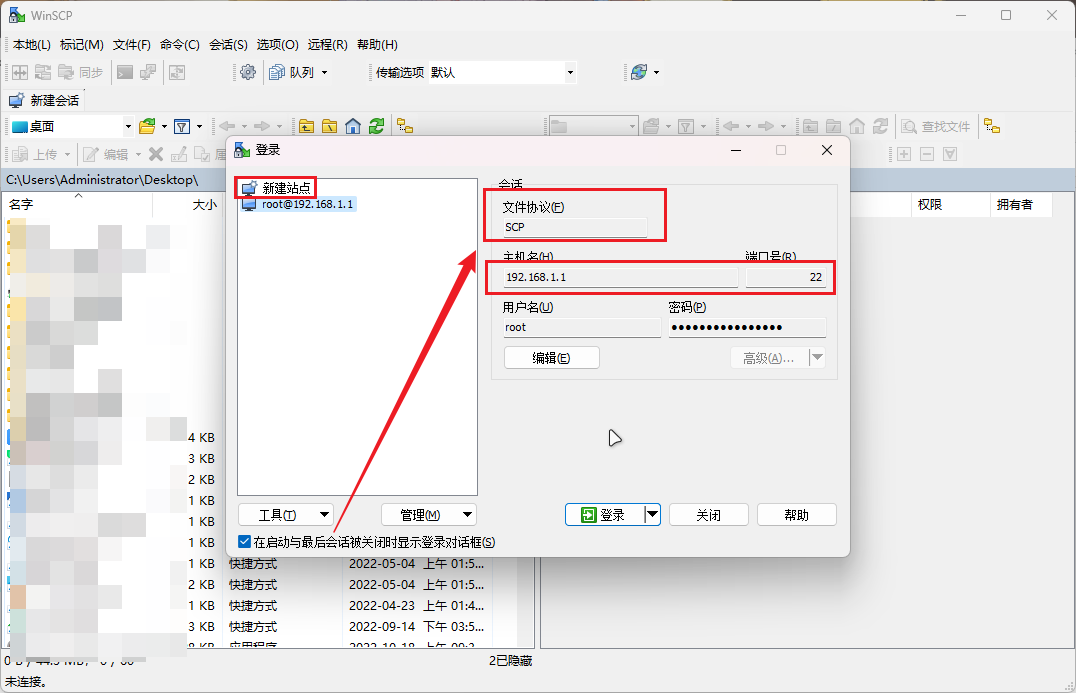Viewport: 1076px width, 693px height.
Task: Go to local parent directory icon
Action: pos(306,126)
